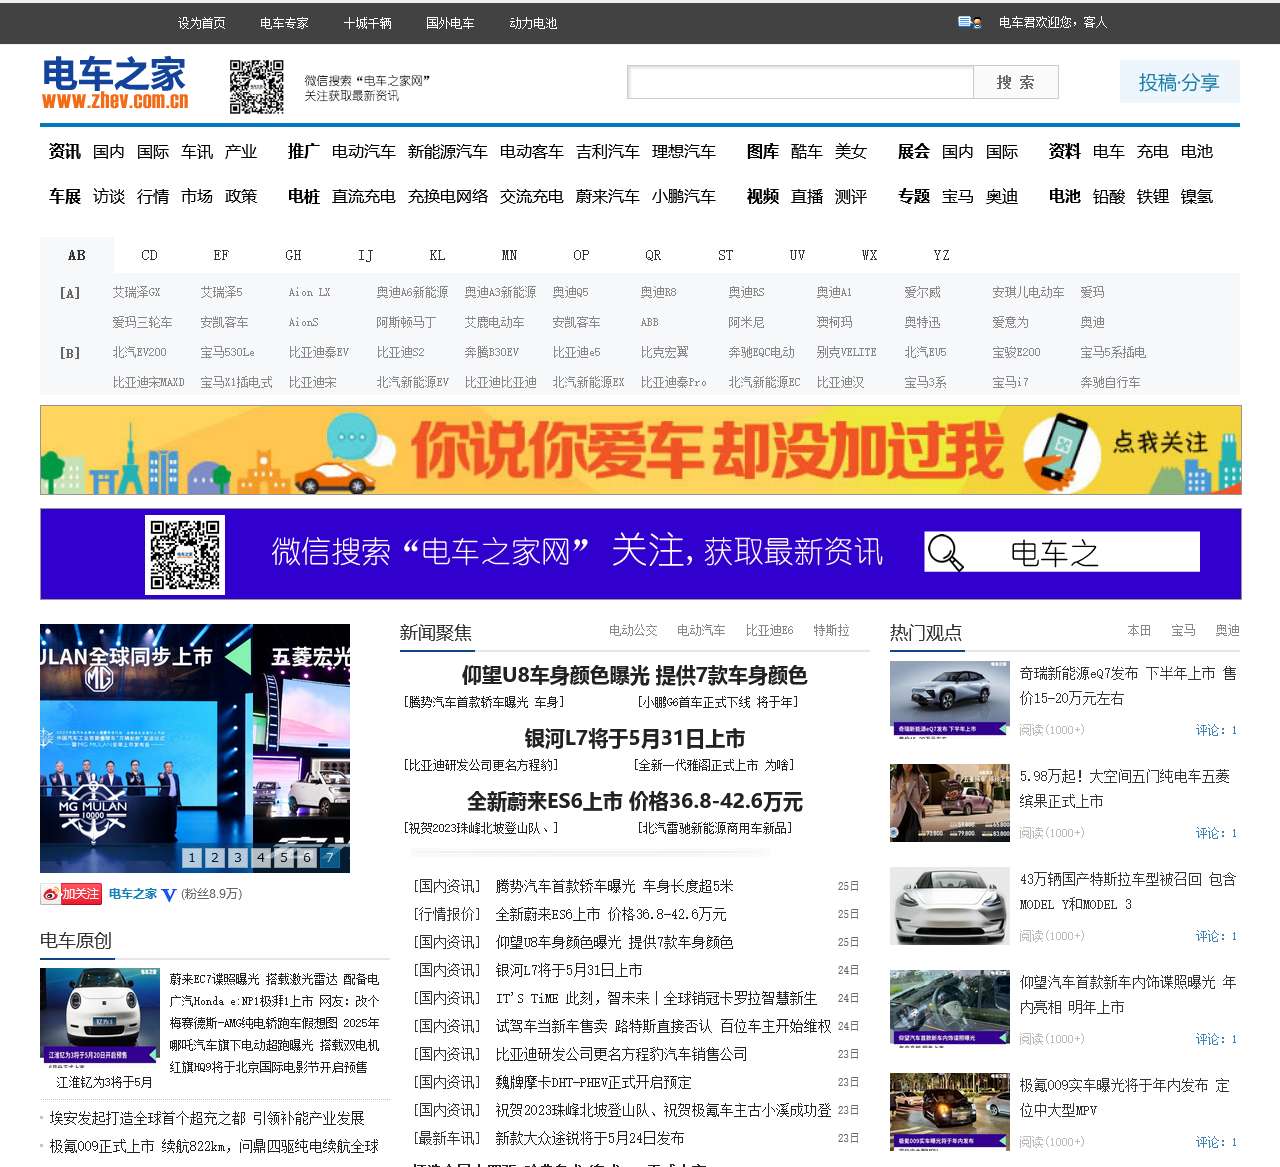1280x1167 pixels.
Task: Select slideshow page number 7
Action: 329,858
